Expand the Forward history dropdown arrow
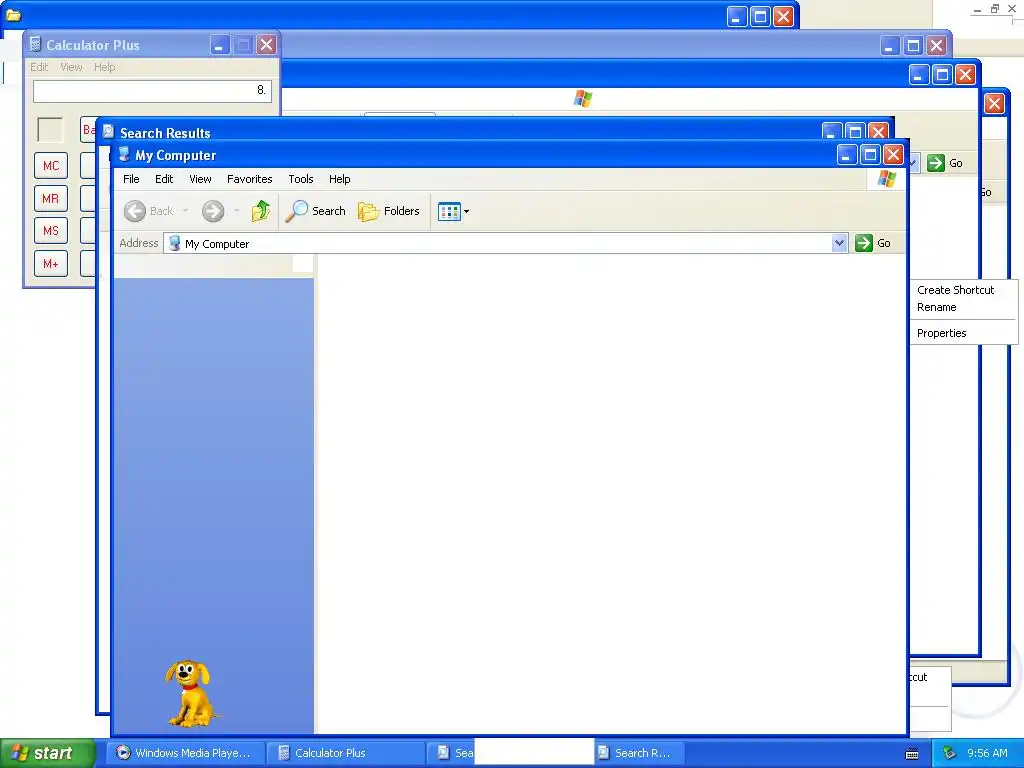1024x768 pixels. pyautogui.click(x=236, y=211)
